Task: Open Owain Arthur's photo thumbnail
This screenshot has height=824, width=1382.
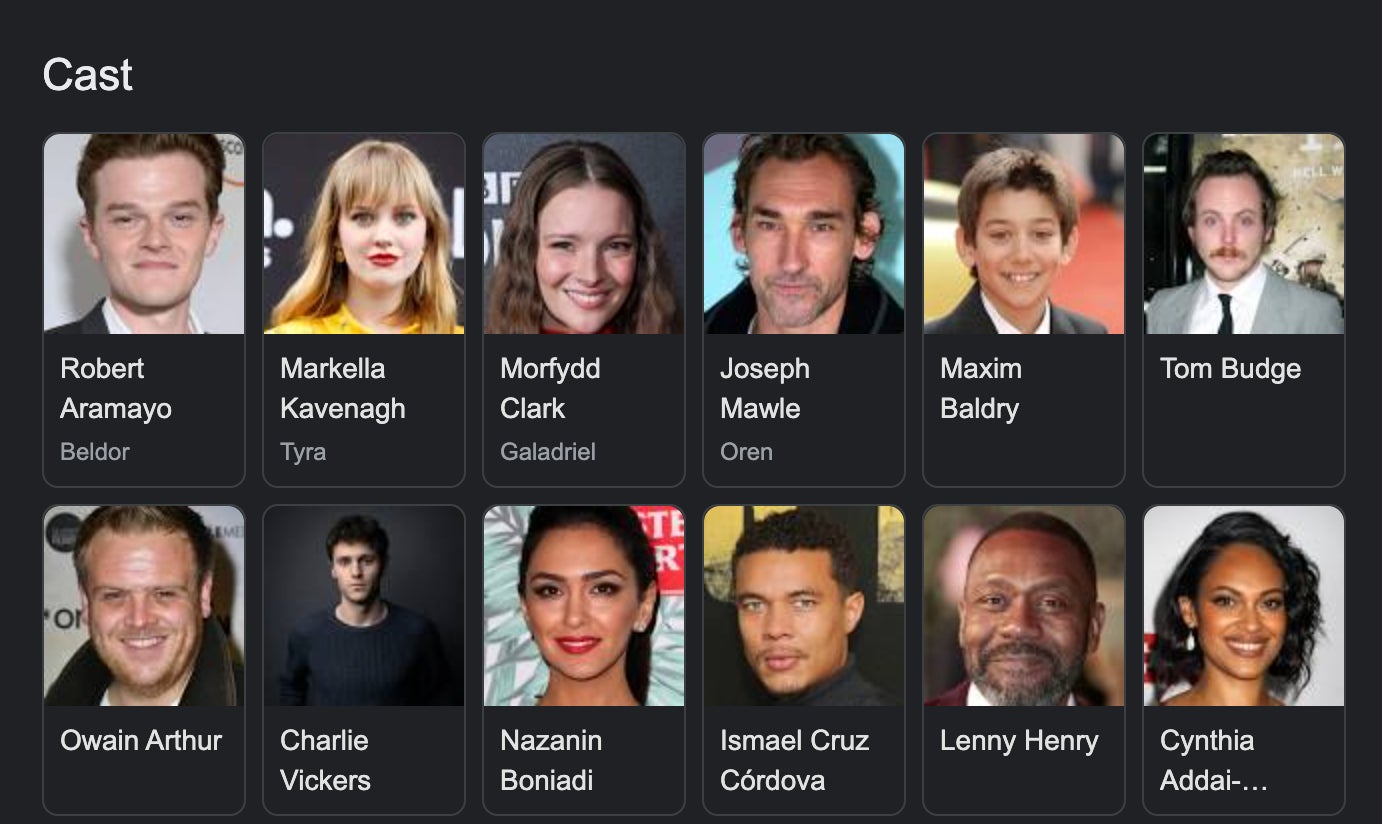Action: (144, 606)
